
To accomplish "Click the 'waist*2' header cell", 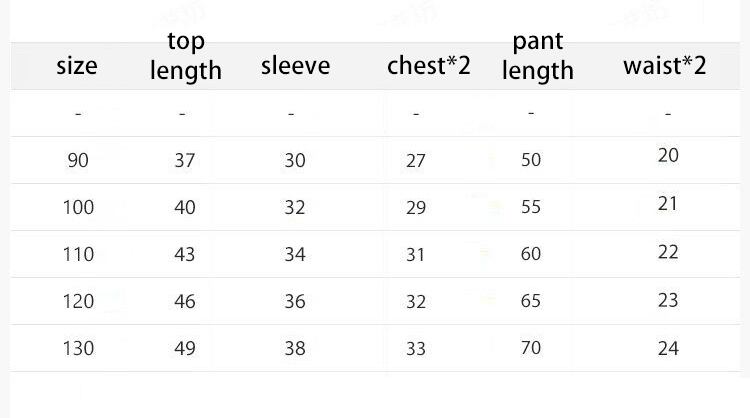I will (x=664, y=66).
